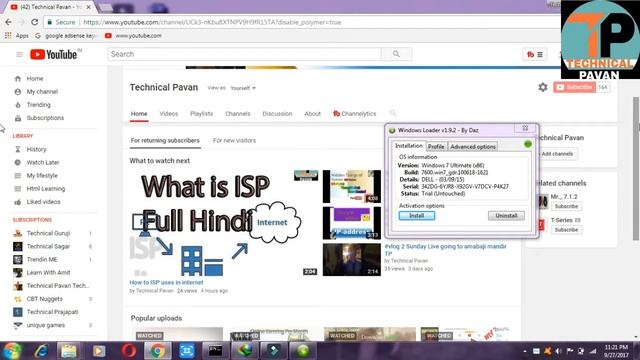Viewport: 640px width, 360px height.
Task: Reload the page with refresh icon
Action: coord(34,22)
